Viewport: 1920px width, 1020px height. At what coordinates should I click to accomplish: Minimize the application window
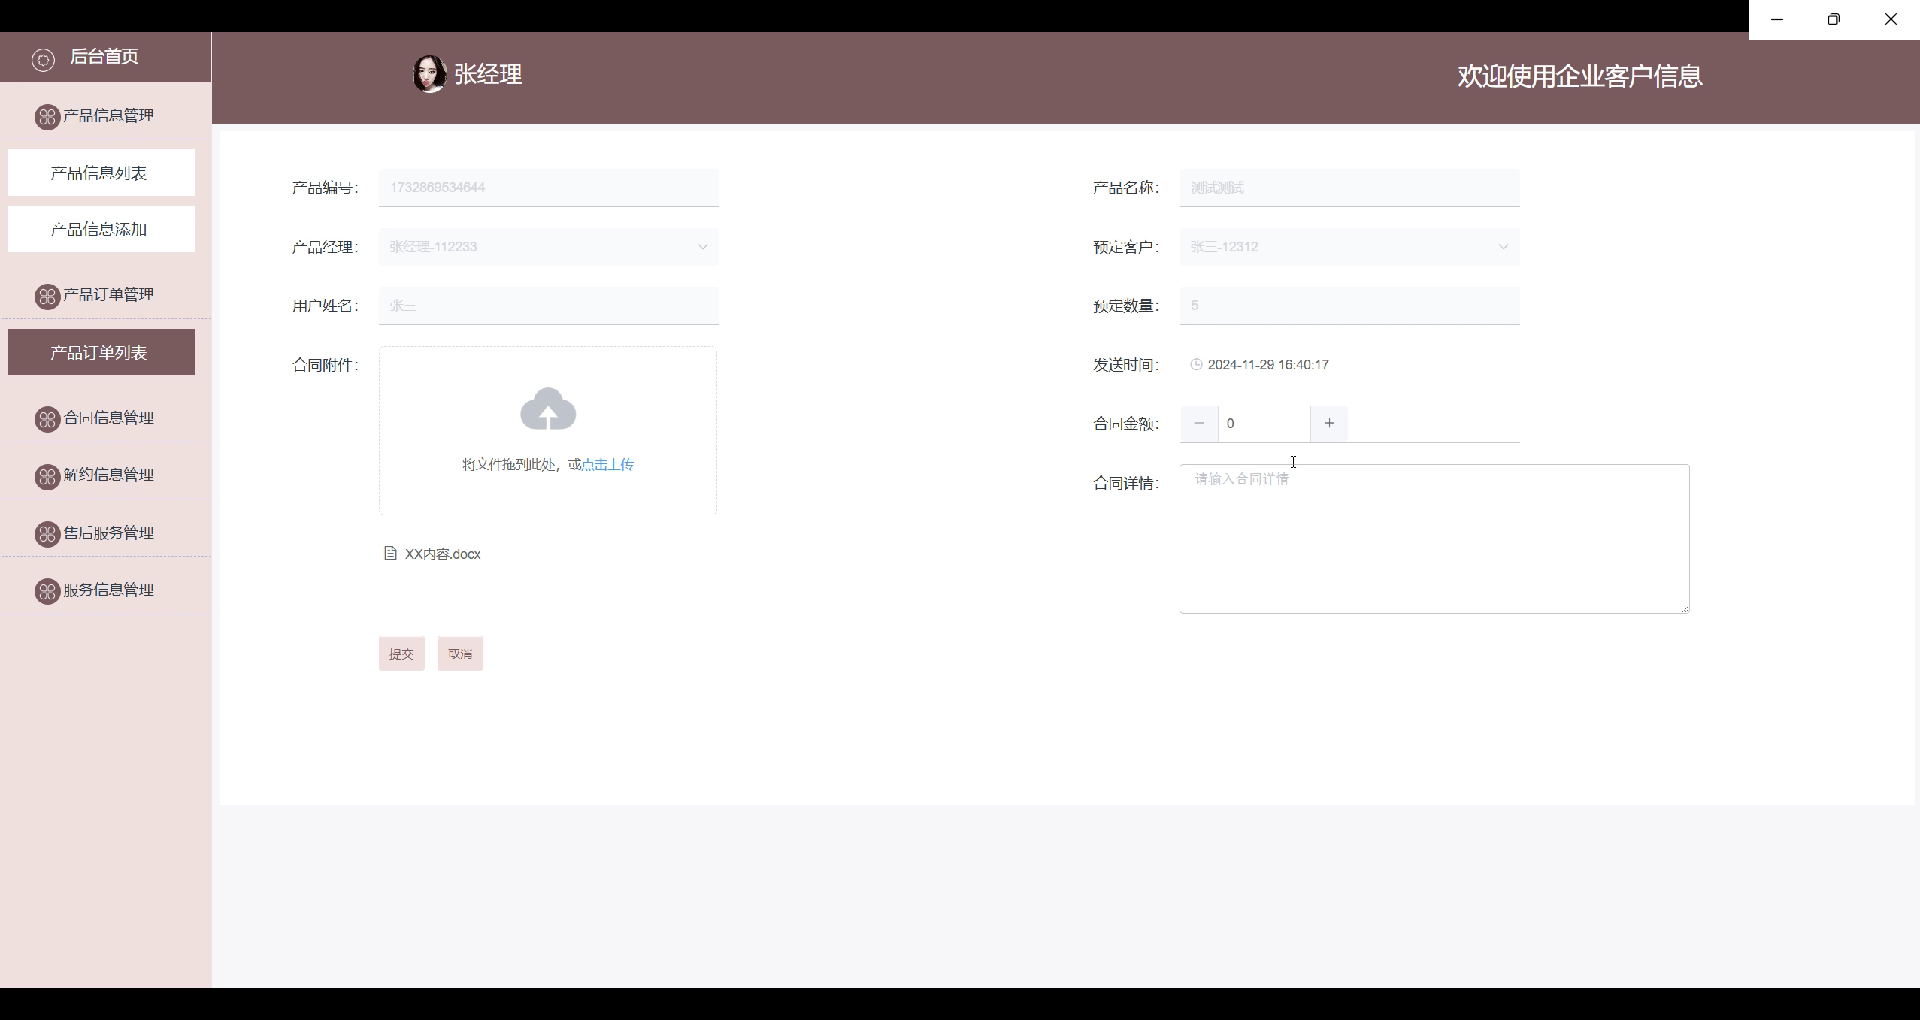(x=1777, y=19)
